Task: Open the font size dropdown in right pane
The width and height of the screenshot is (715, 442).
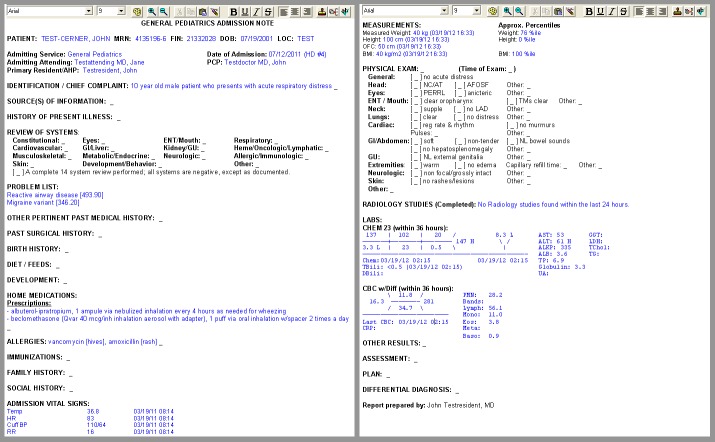Action: click(x=477, y=10)
